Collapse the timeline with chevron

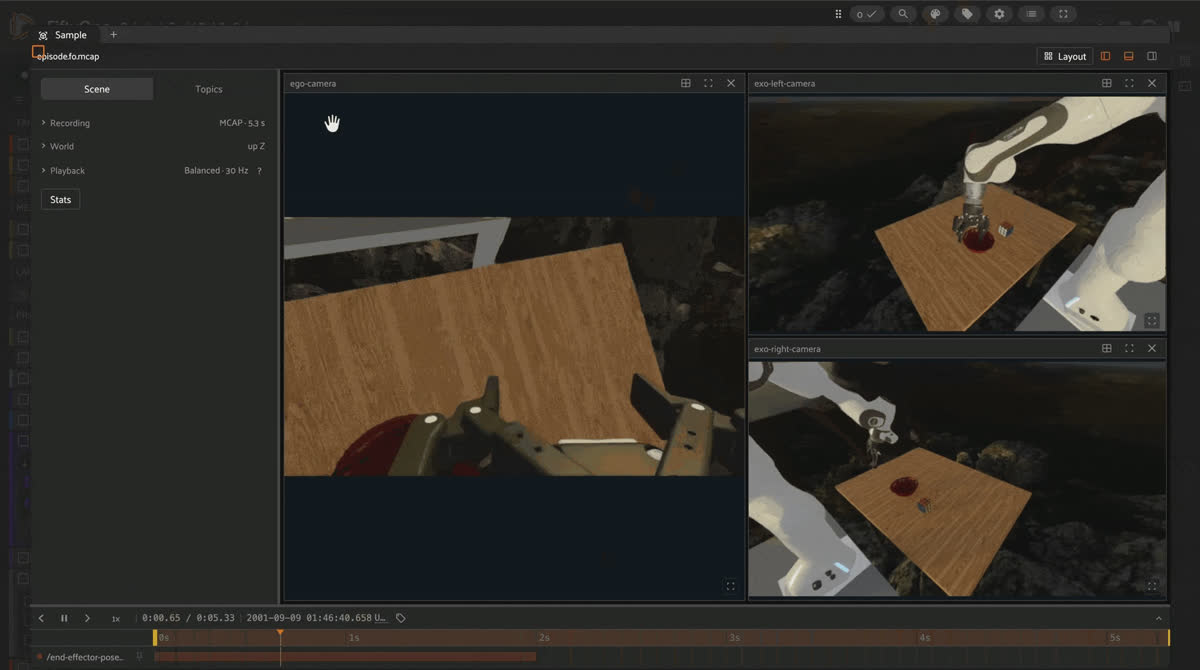(1161, 618)
